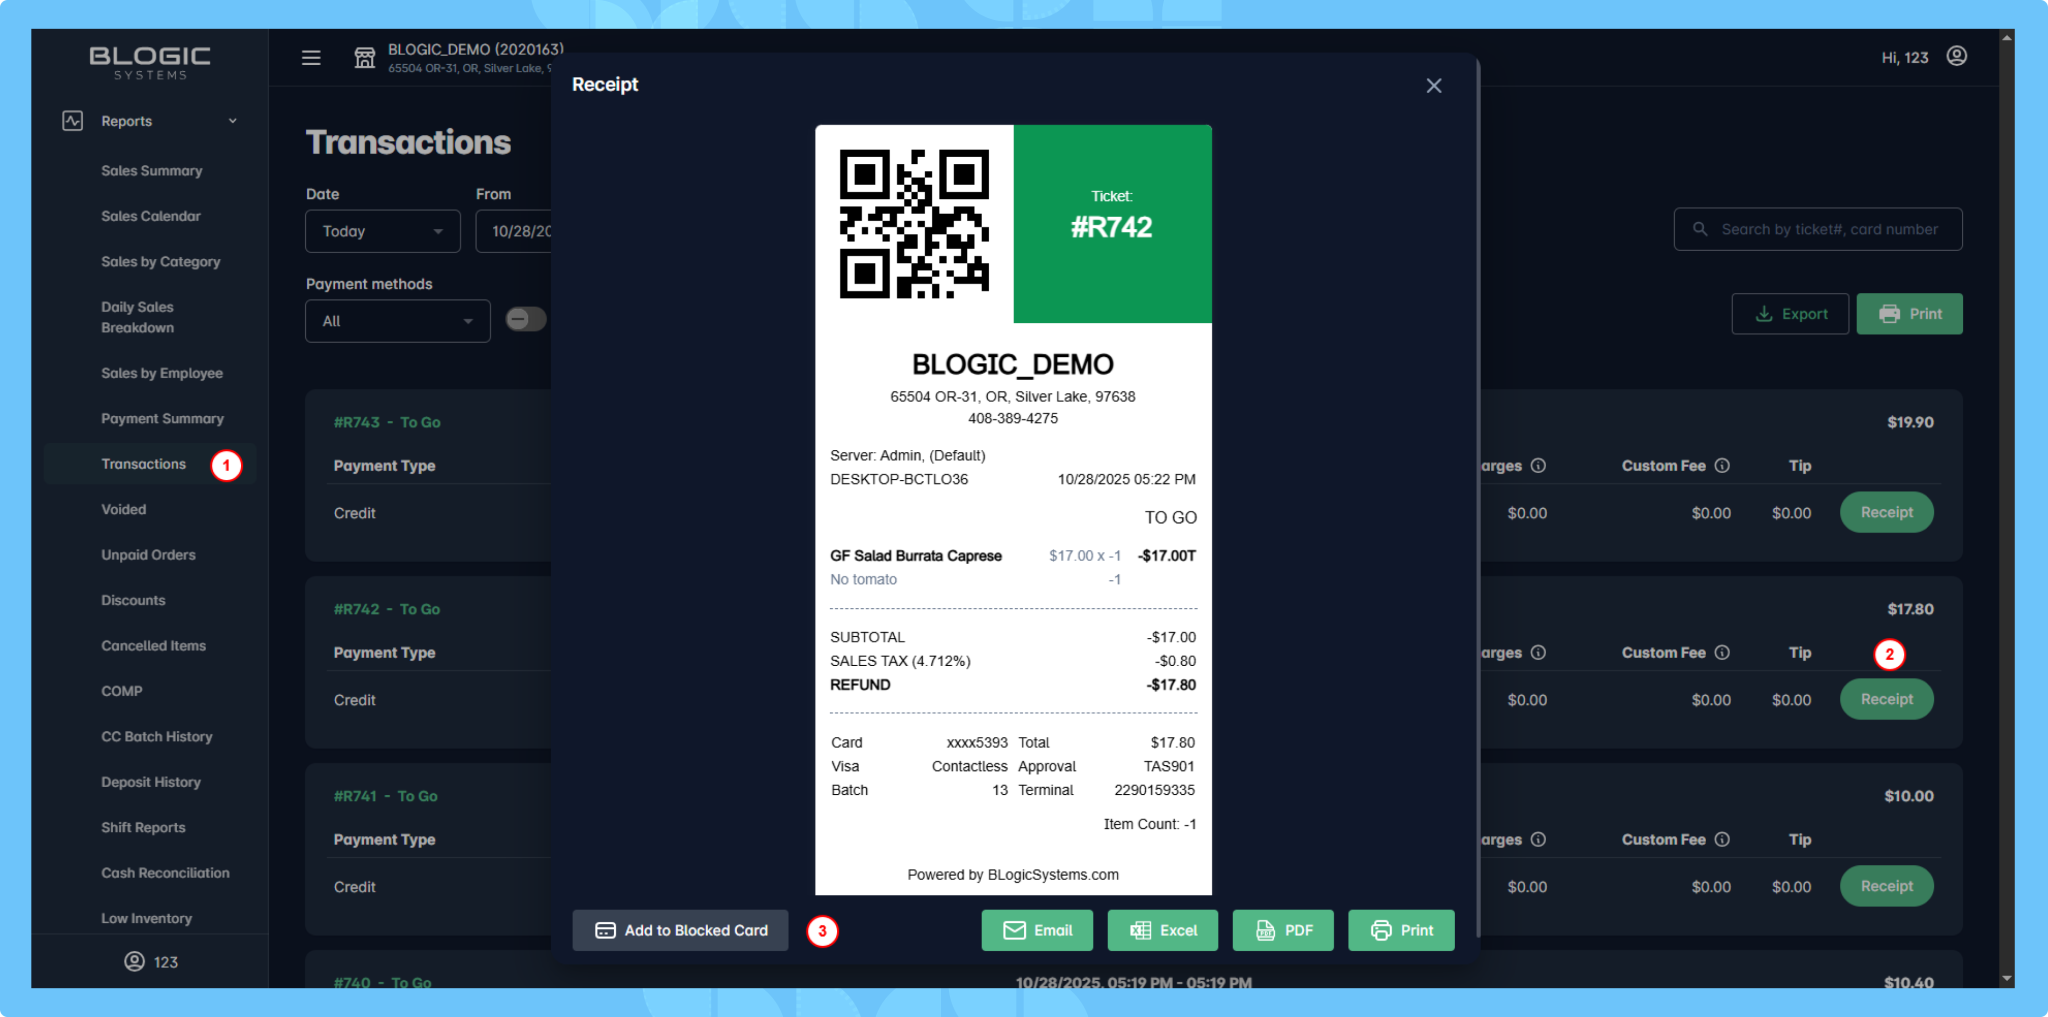The height and width of the screenshot is (1017, 2048).
Task: Click the From date field
Action: [x=514, y=231]
